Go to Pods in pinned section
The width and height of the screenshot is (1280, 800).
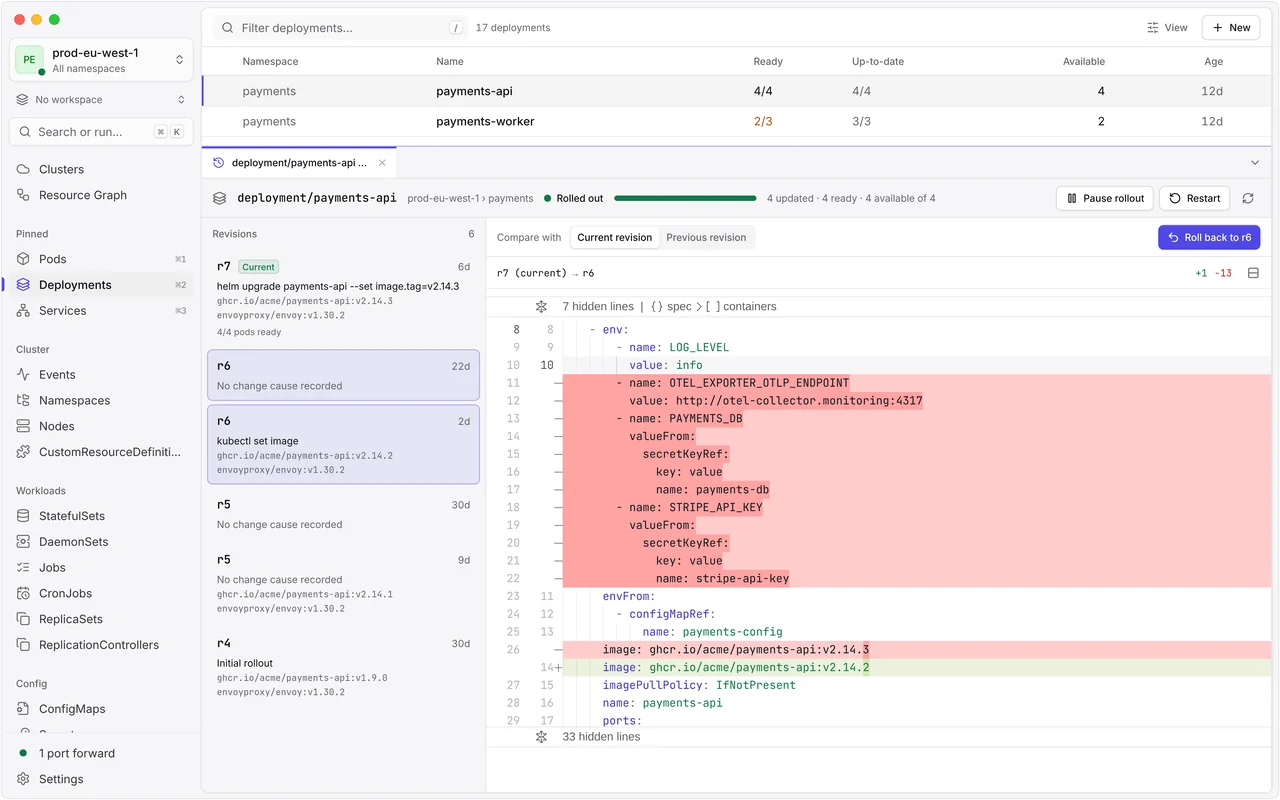pos(100,259)
